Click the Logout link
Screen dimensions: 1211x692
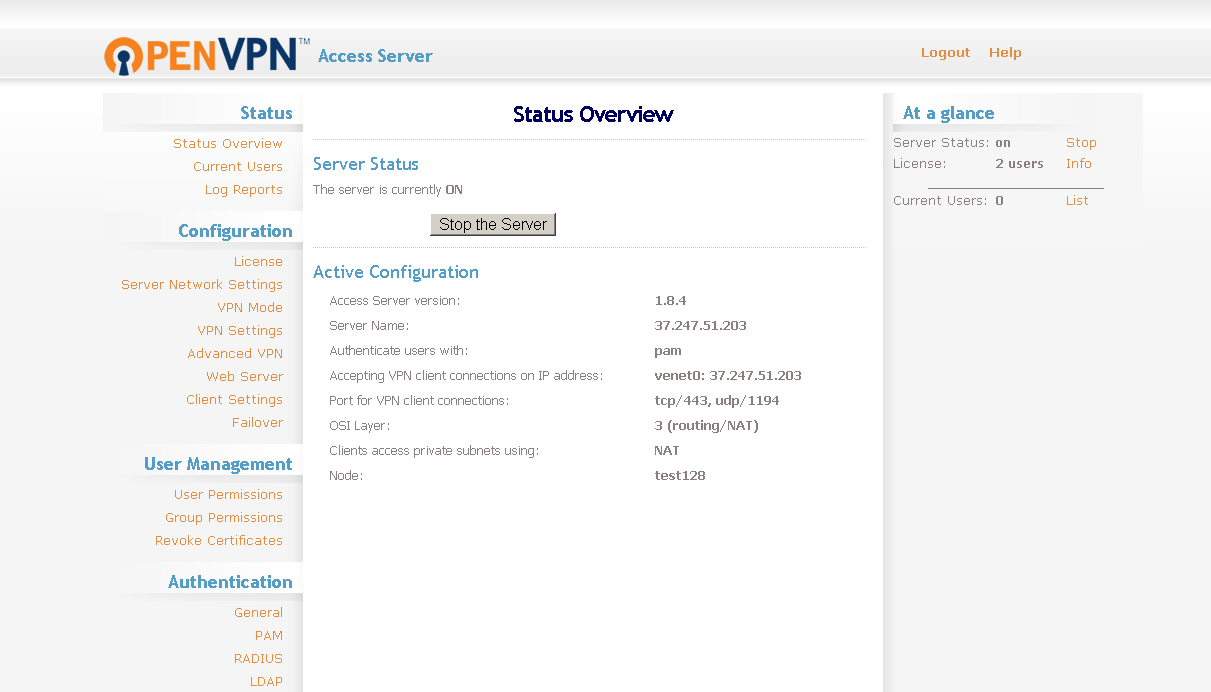945,53
